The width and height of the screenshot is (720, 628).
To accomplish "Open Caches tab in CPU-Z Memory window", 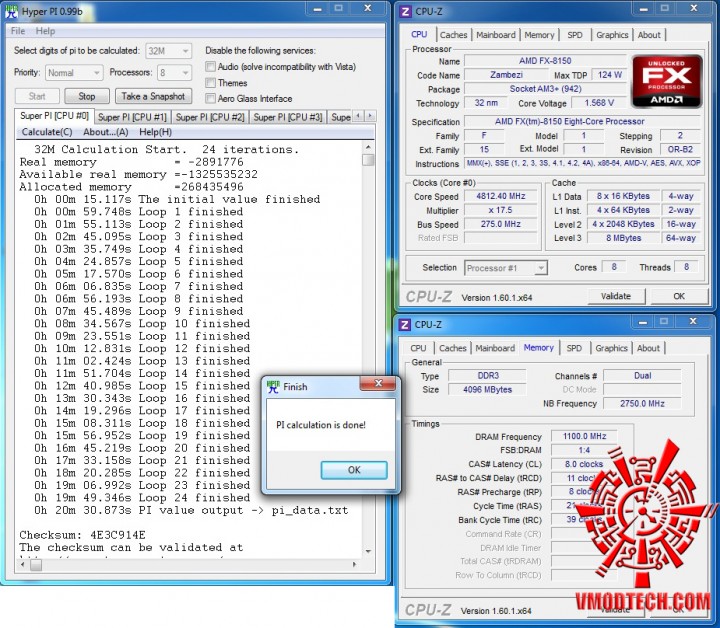I will [x=452, y=348].
